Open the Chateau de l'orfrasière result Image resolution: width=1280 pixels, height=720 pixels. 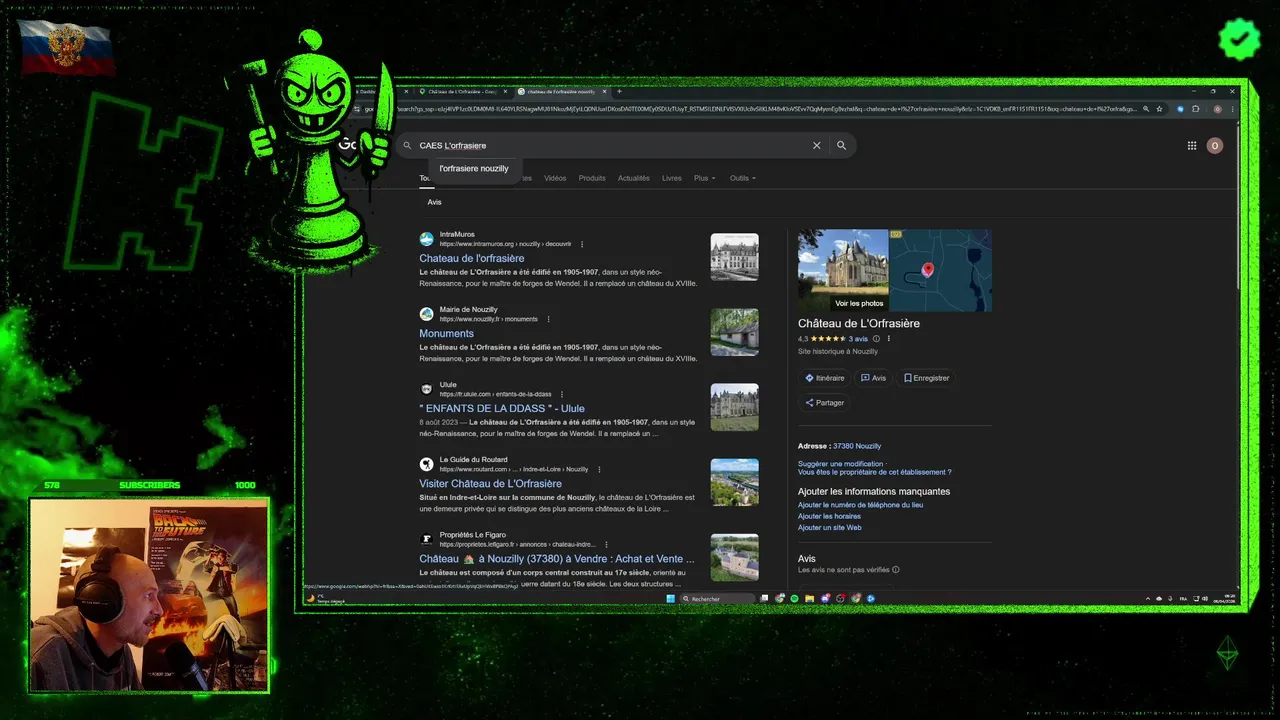pos(472,258)
